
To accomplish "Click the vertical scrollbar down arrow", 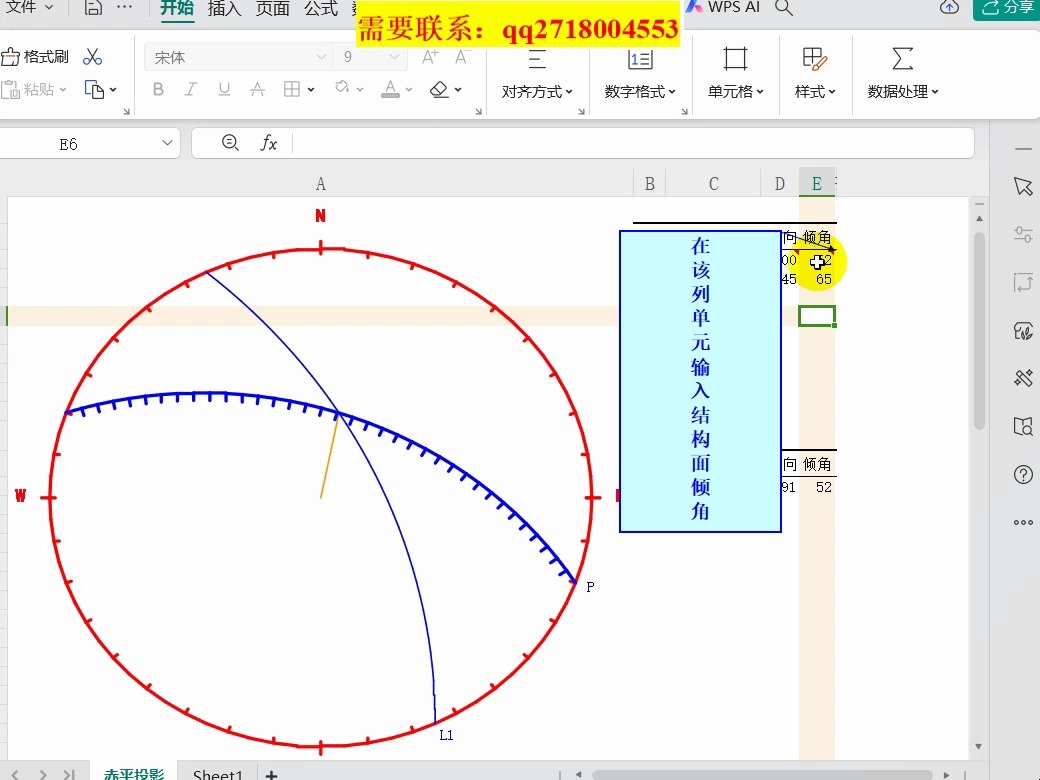I will [979, 746].
